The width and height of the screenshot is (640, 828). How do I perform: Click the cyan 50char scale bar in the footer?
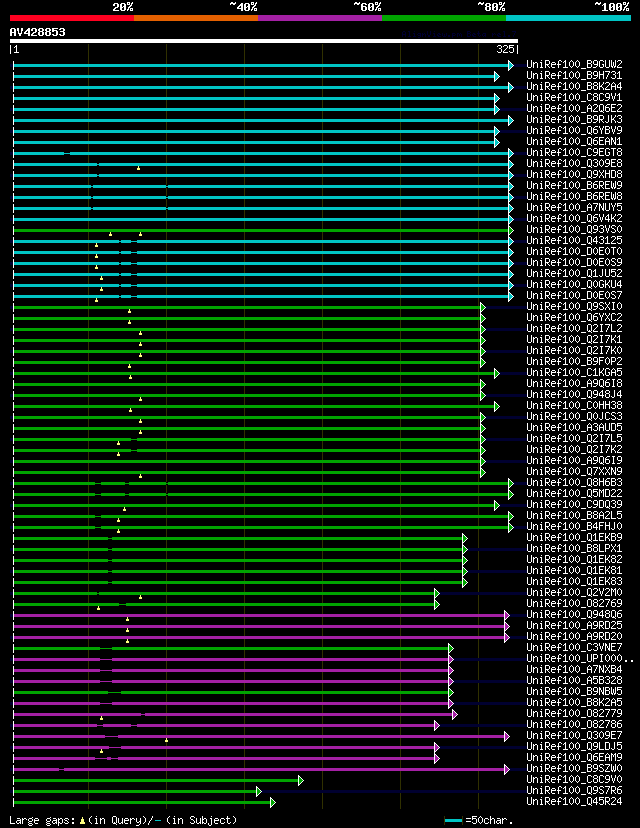point(454,821)
